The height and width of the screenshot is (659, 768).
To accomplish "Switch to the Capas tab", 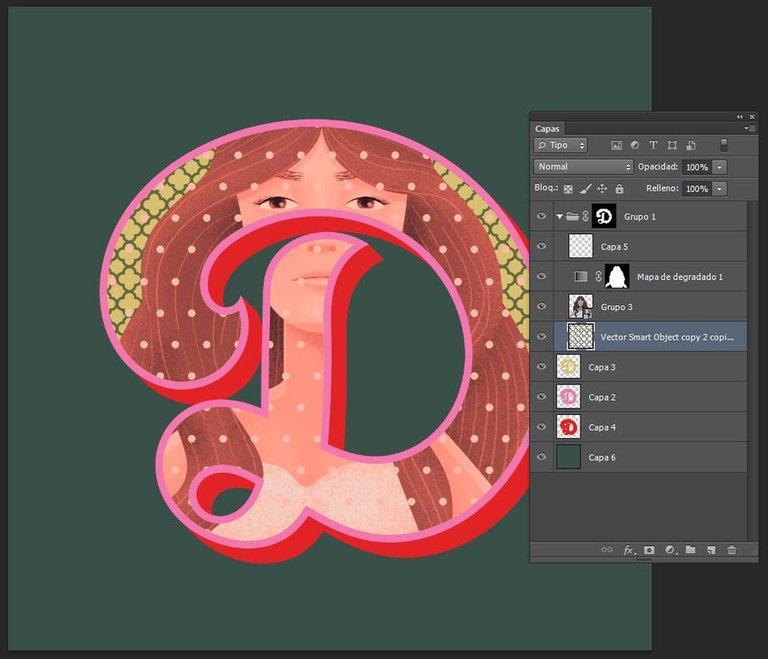I will coord(548,128).
